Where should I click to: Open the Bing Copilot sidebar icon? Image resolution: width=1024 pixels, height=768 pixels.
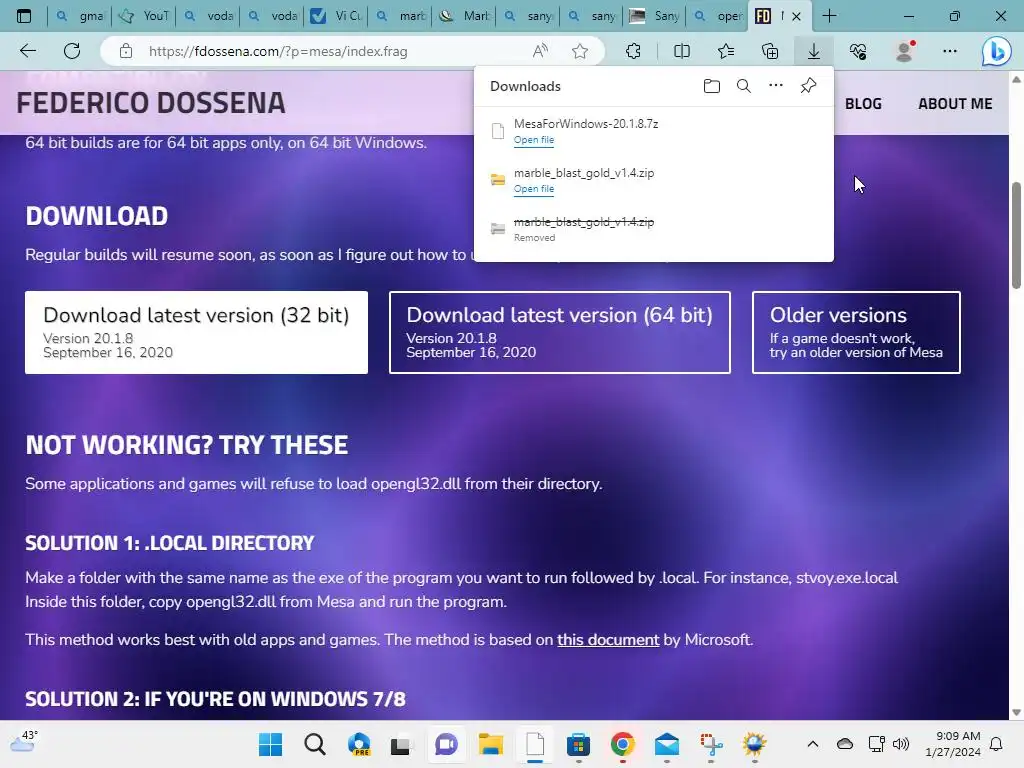[x=997, y=52]
